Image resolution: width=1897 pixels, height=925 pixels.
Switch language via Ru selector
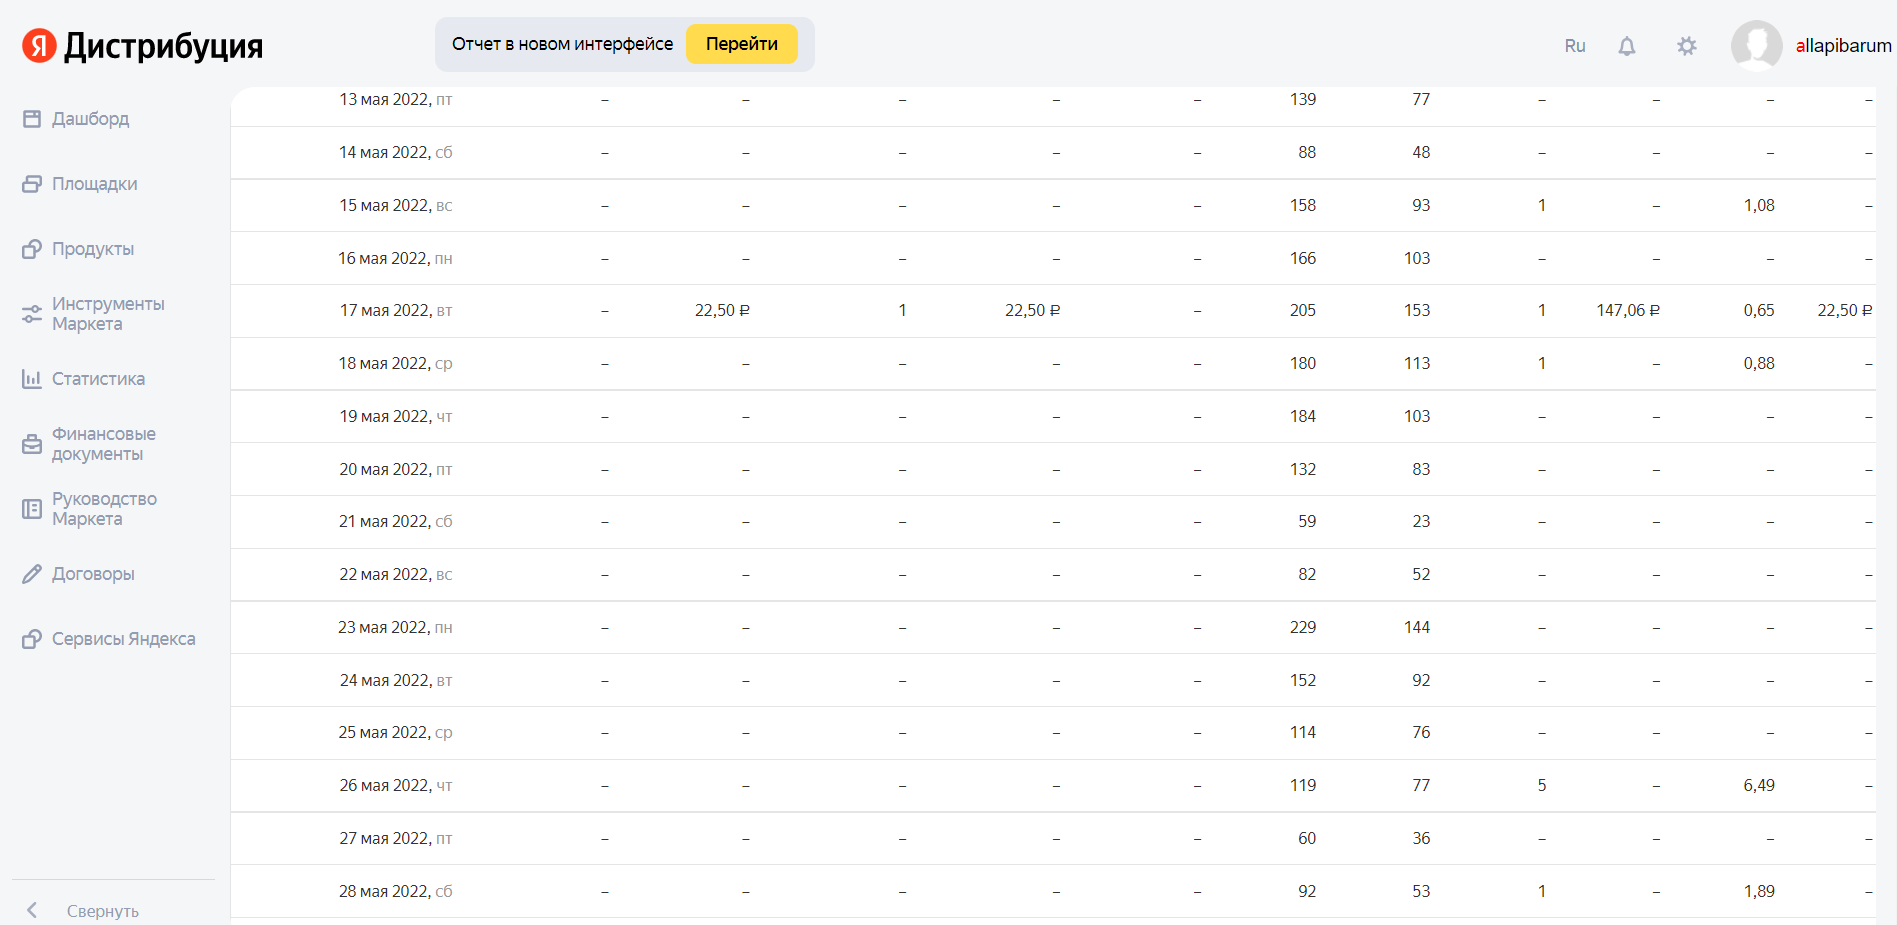coord(1575,46)
